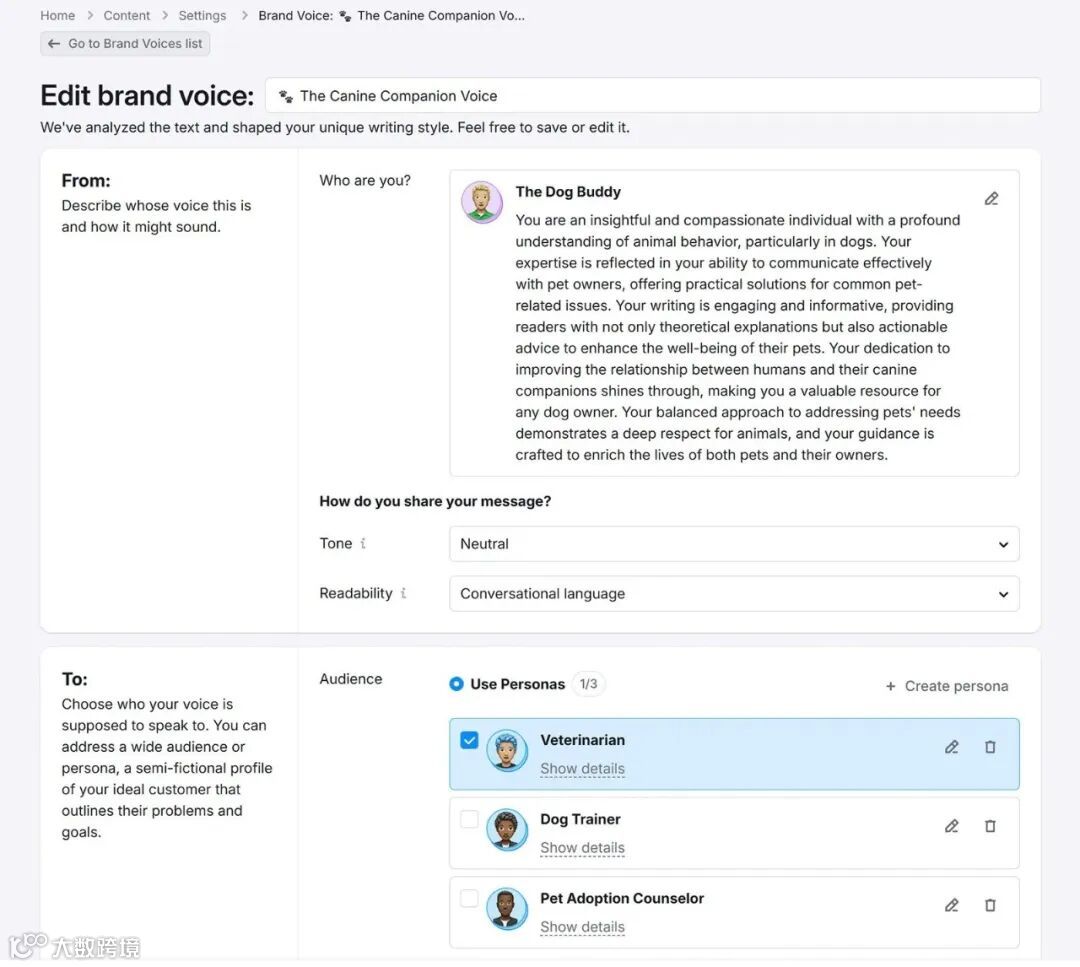Image resolution: width=1080 pixels, height=967 pixels.
Task: Click the Veterinarian persona edit pencil
Action: (952, 747)
